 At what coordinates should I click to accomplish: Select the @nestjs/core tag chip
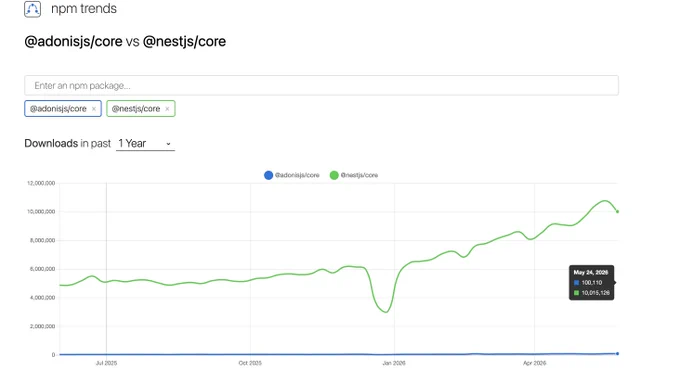coord(136,109)
